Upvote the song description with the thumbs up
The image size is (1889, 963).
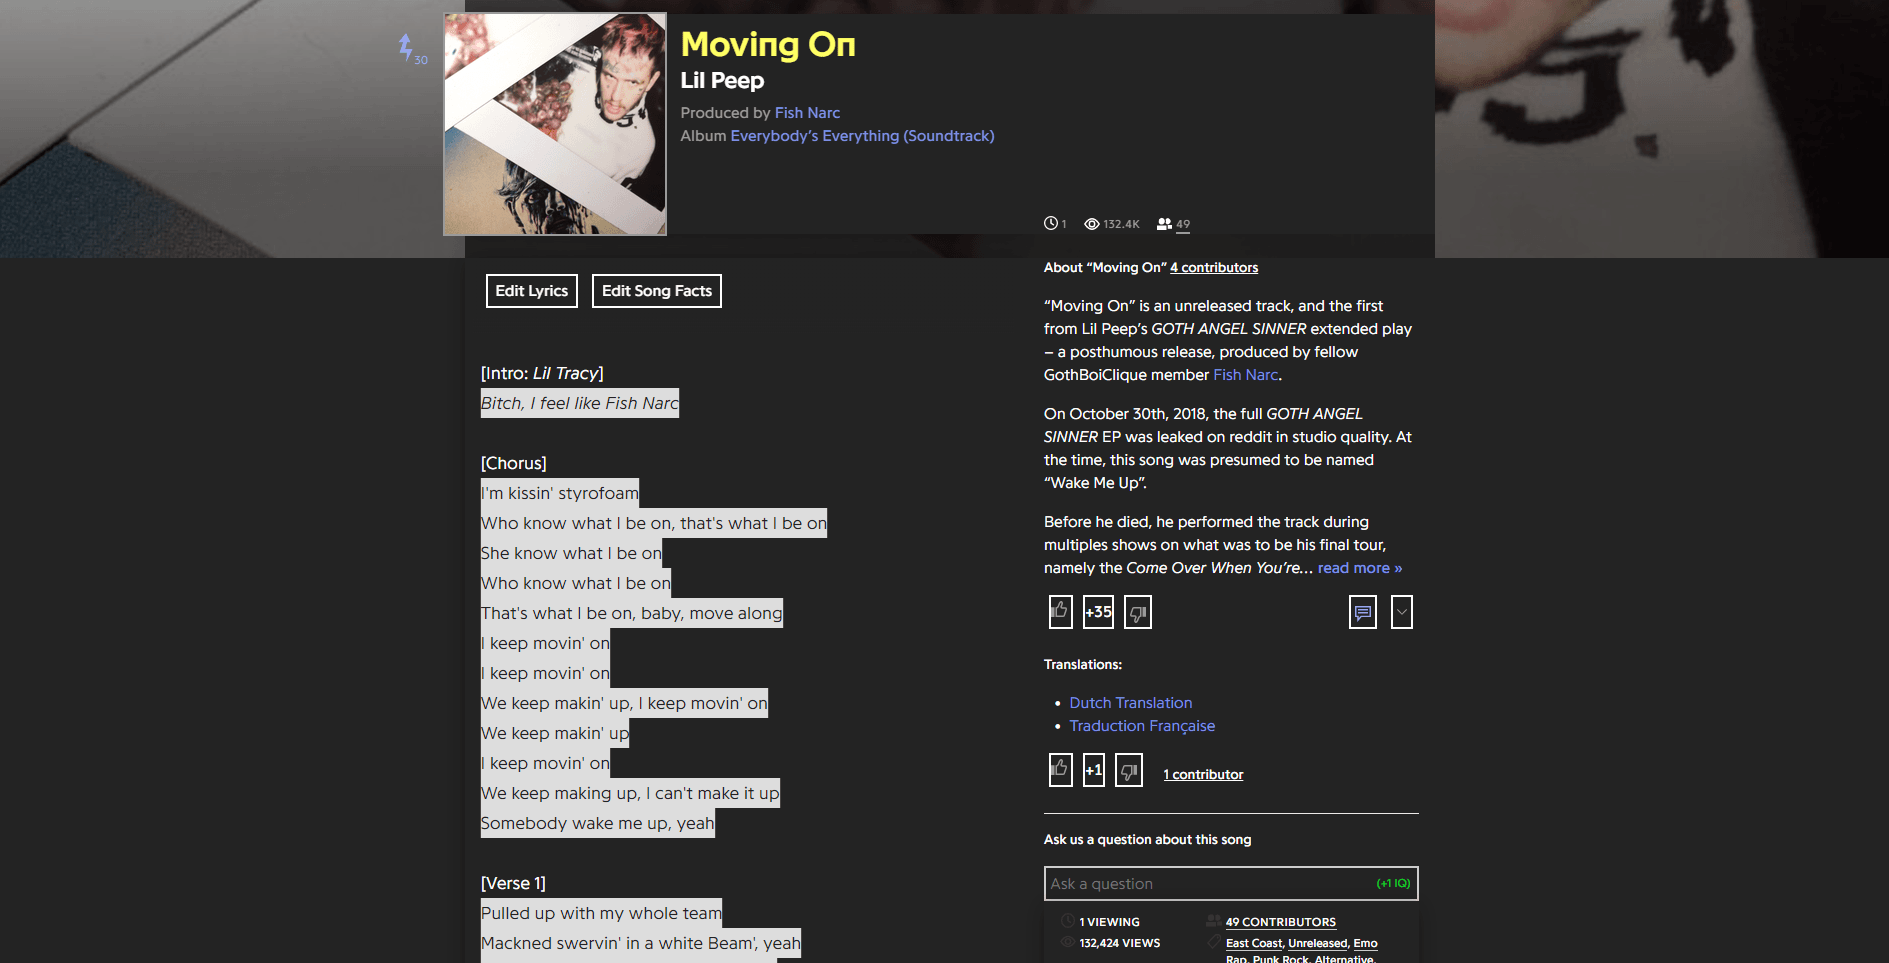tap(1059, 611)
